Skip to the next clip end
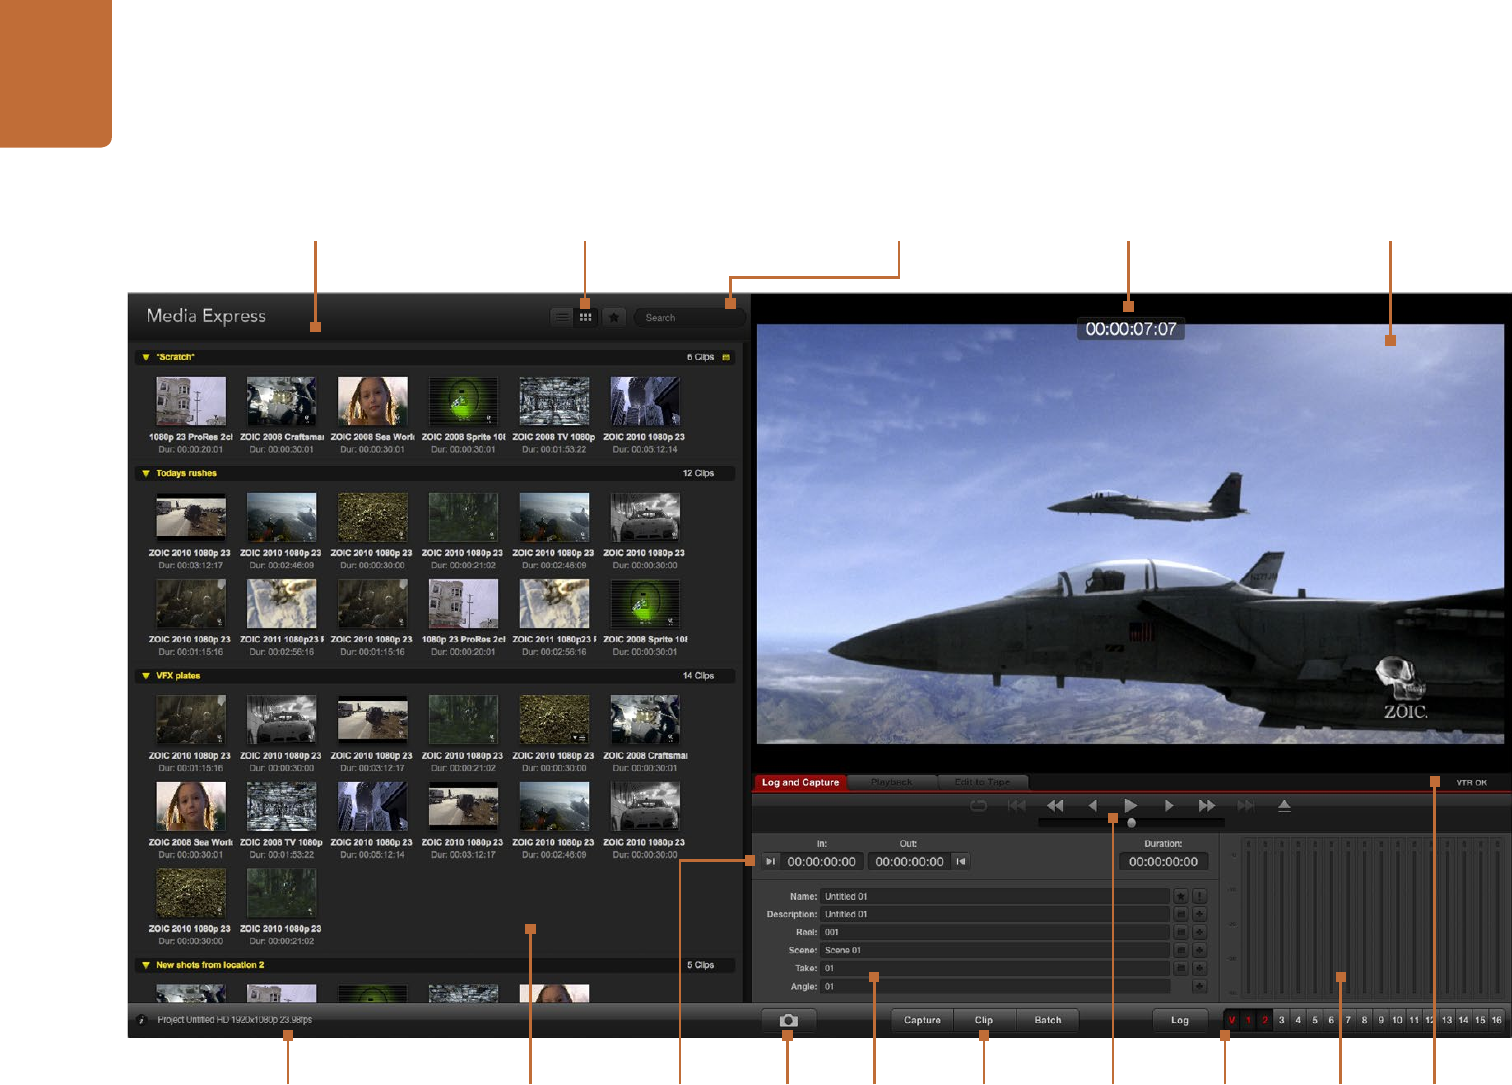Screen dimensions: 1512x1085 coord(1246,806)
